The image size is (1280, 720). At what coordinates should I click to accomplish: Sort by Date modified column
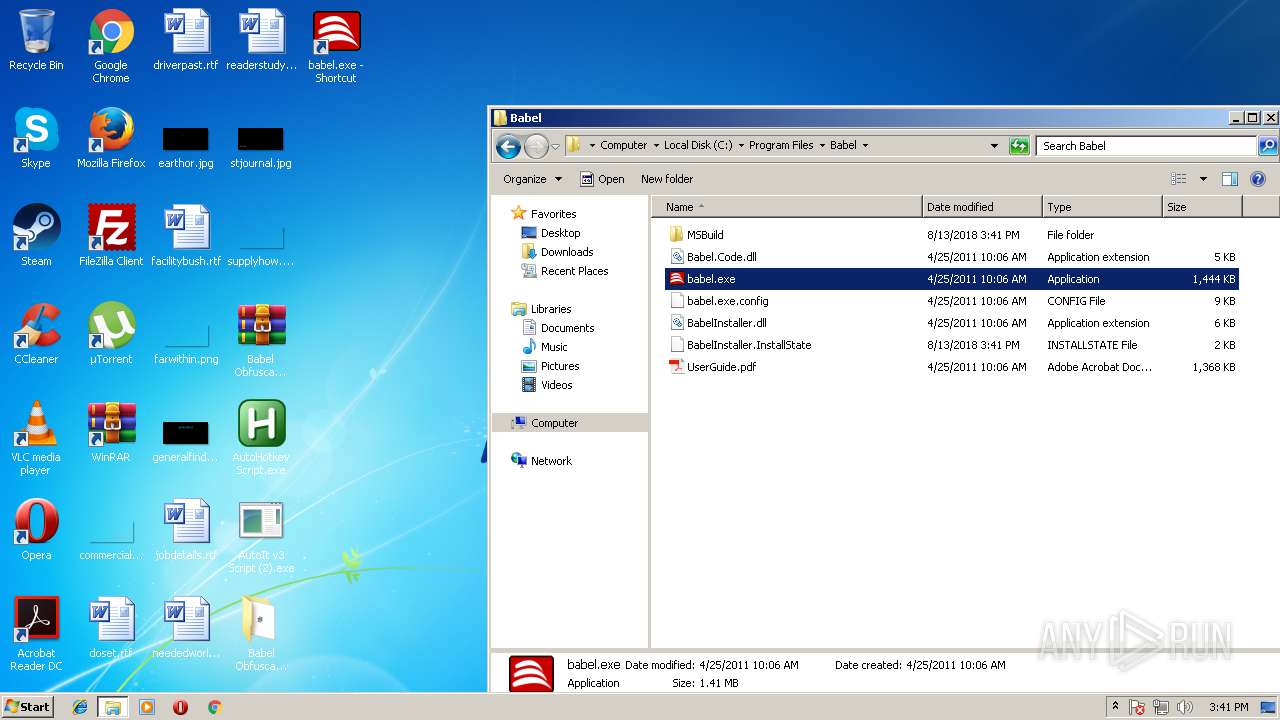click(x=982, y=207)
